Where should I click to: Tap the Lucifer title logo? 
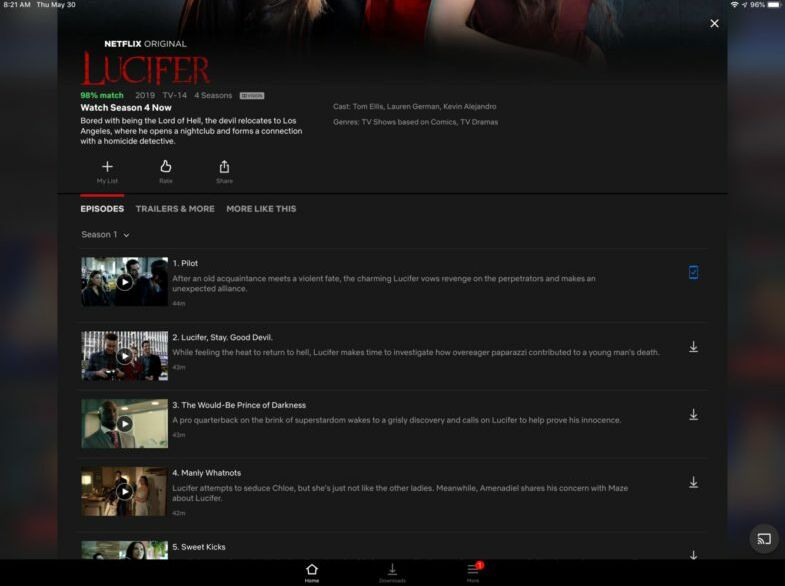click(145, 69)
